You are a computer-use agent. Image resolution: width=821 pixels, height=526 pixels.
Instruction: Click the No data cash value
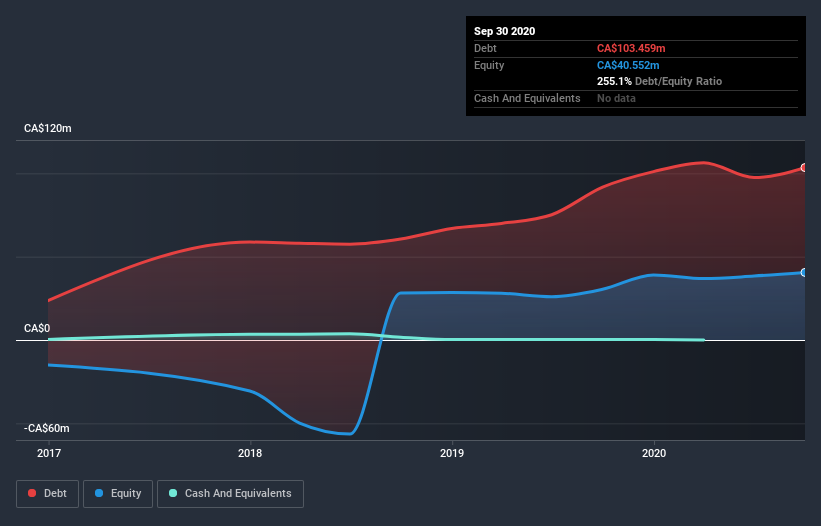616,98
